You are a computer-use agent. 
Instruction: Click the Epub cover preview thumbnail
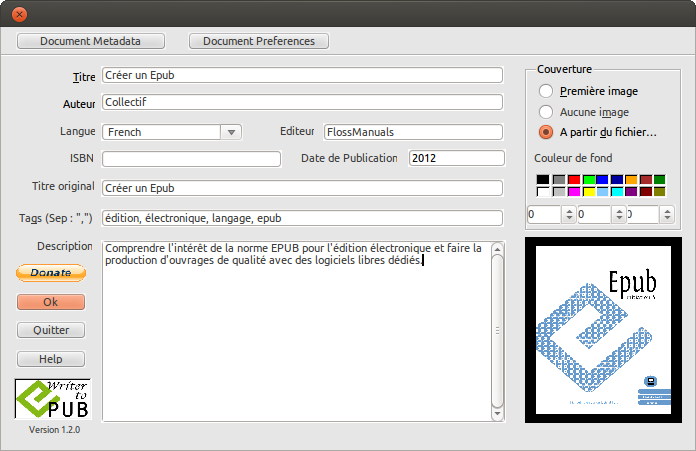click(603, 330)
